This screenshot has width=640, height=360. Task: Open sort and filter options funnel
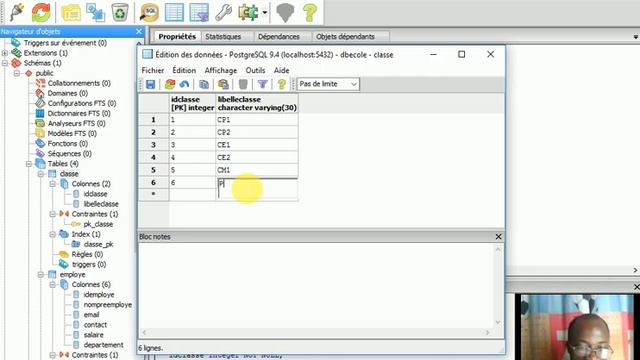point(262,84)
